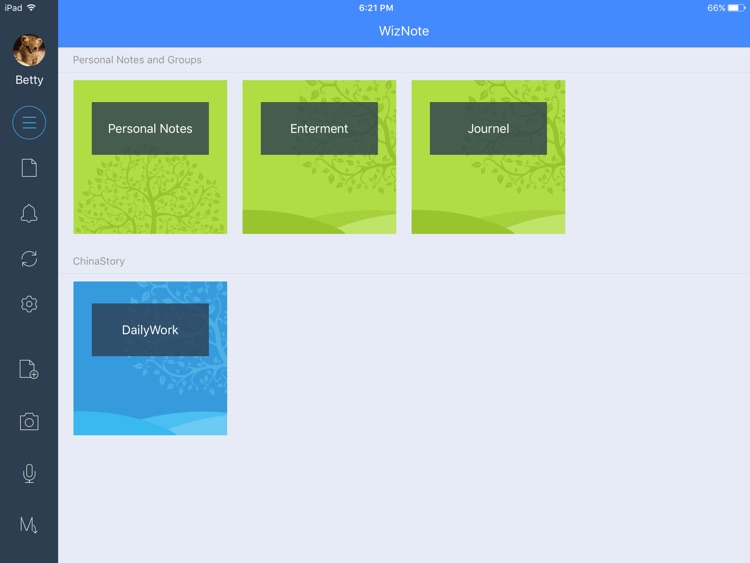Open settings gear icon

point(29,304)
